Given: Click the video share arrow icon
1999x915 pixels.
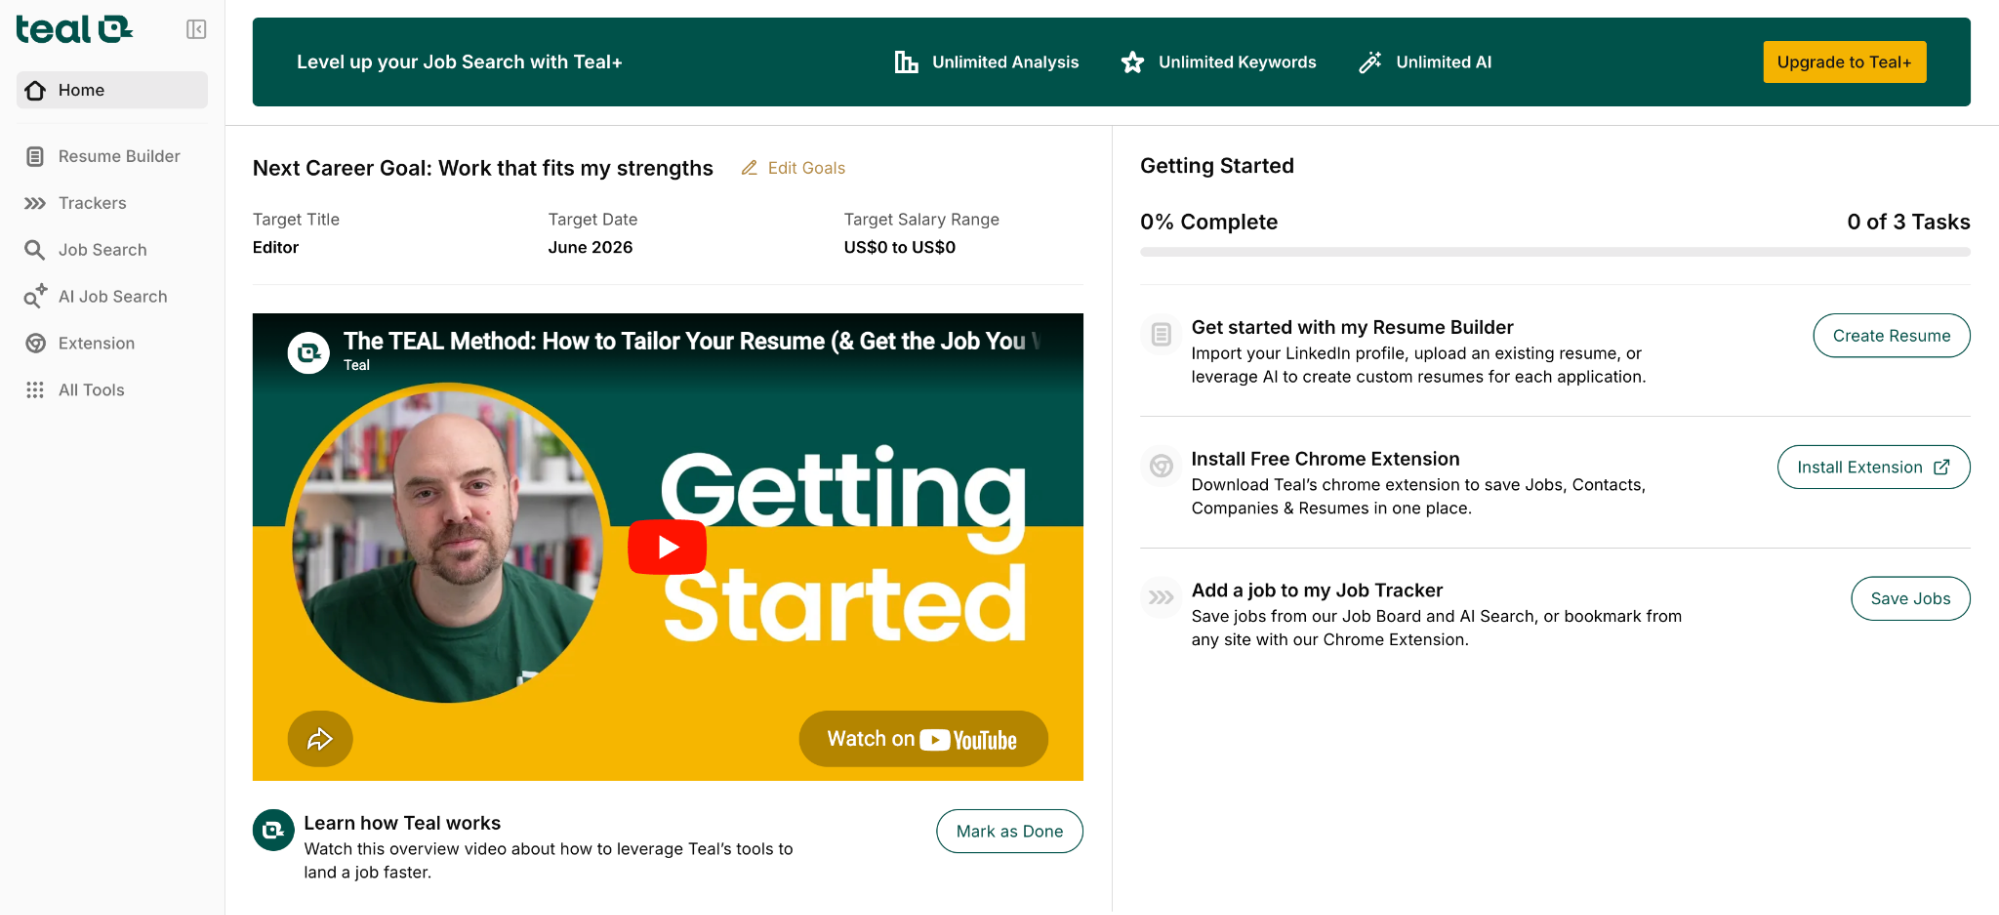Looking at the screenshot, I should tap(320, 739).
